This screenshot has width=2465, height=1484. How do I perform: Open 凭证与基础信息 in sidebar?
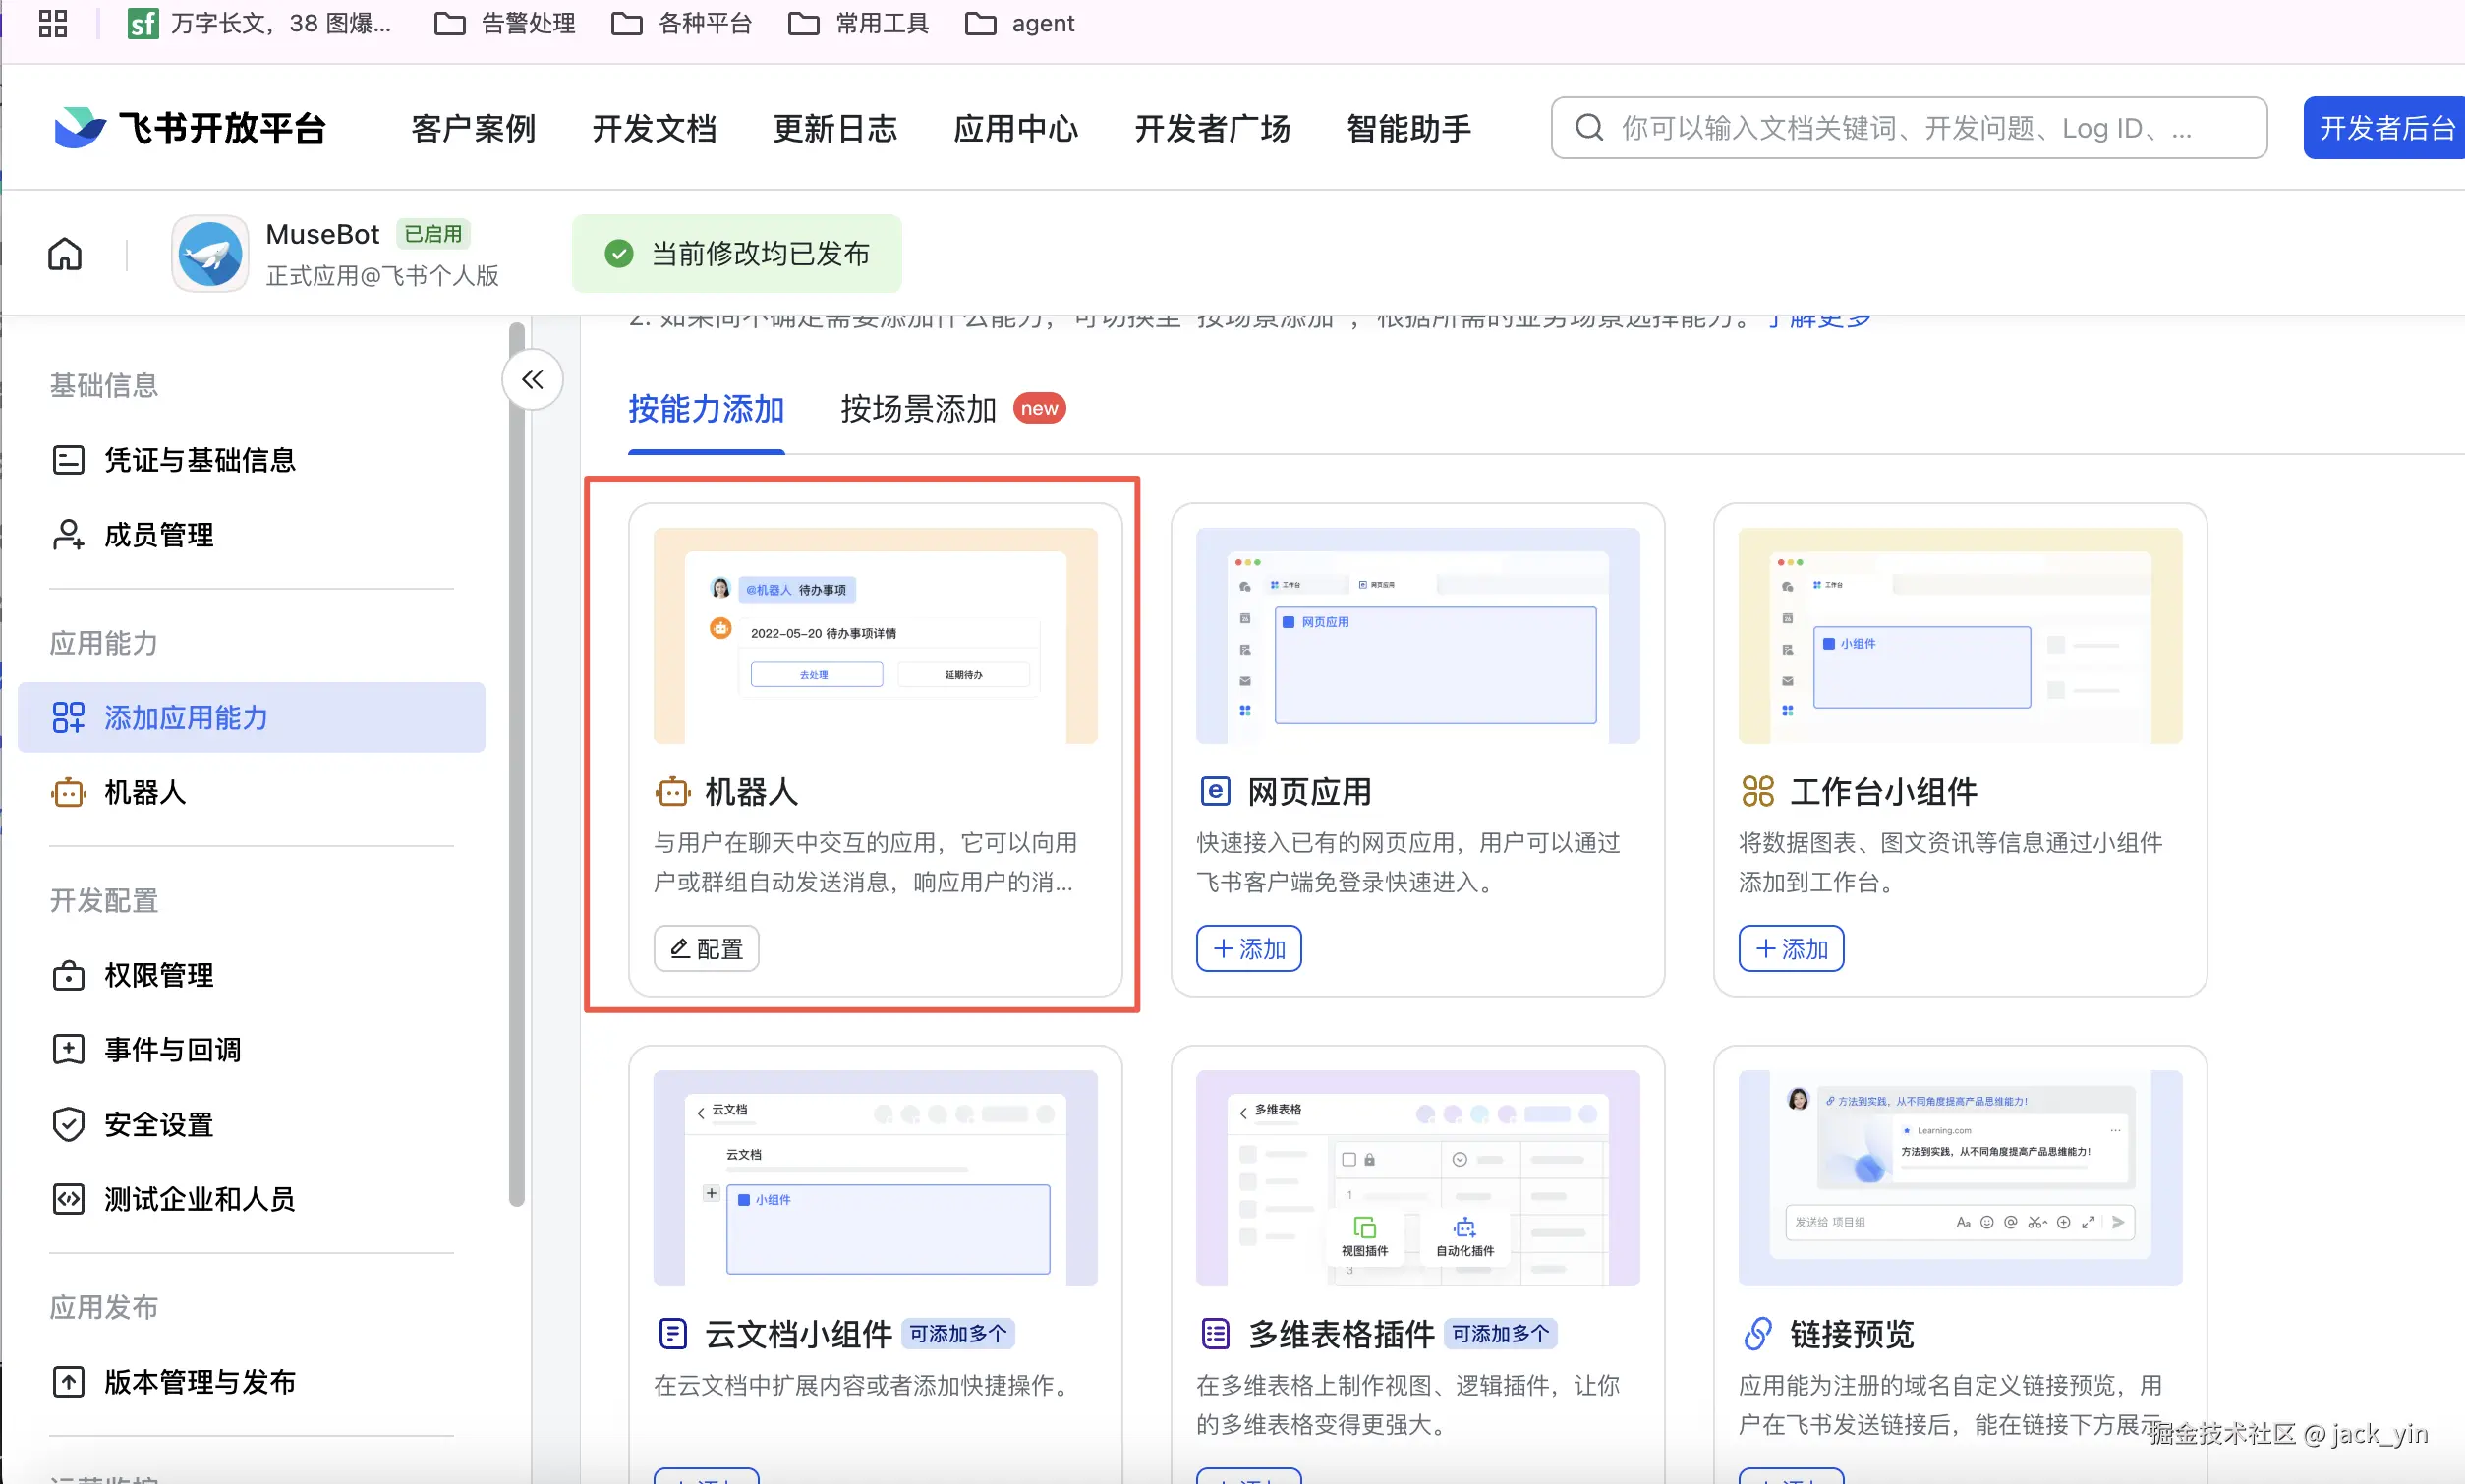point(199,460)
